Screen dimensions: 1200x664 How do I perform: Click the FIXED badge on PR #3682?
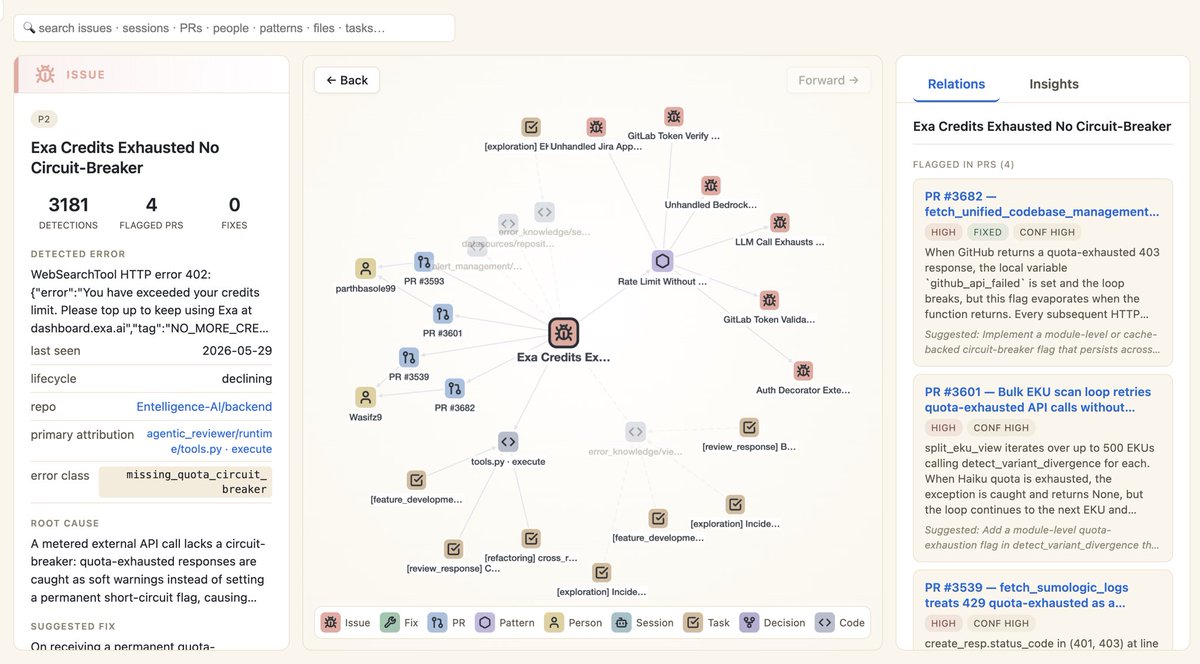click(x=986, y=232)
